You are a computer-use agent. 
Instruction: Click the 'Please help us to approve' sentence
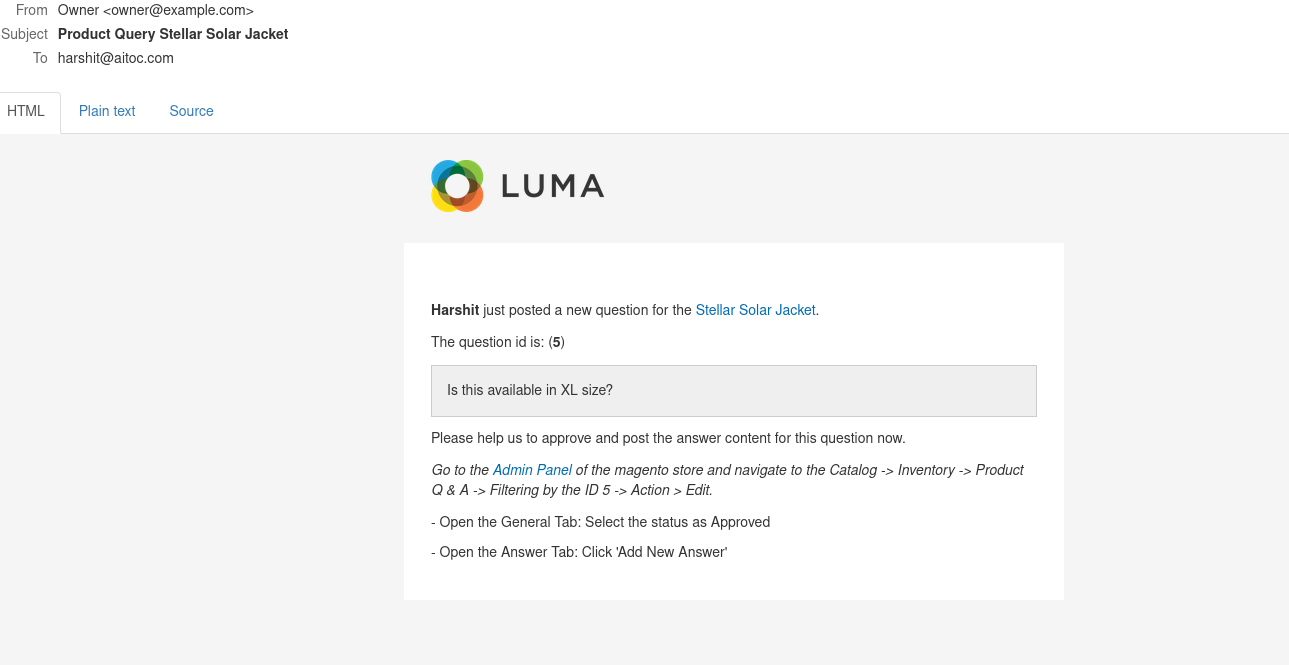(668, 438)
